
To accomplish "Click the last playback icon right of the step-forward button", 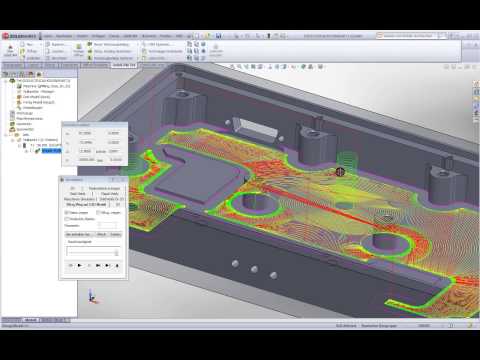I will pyautogui.click(x=117, y=265).
